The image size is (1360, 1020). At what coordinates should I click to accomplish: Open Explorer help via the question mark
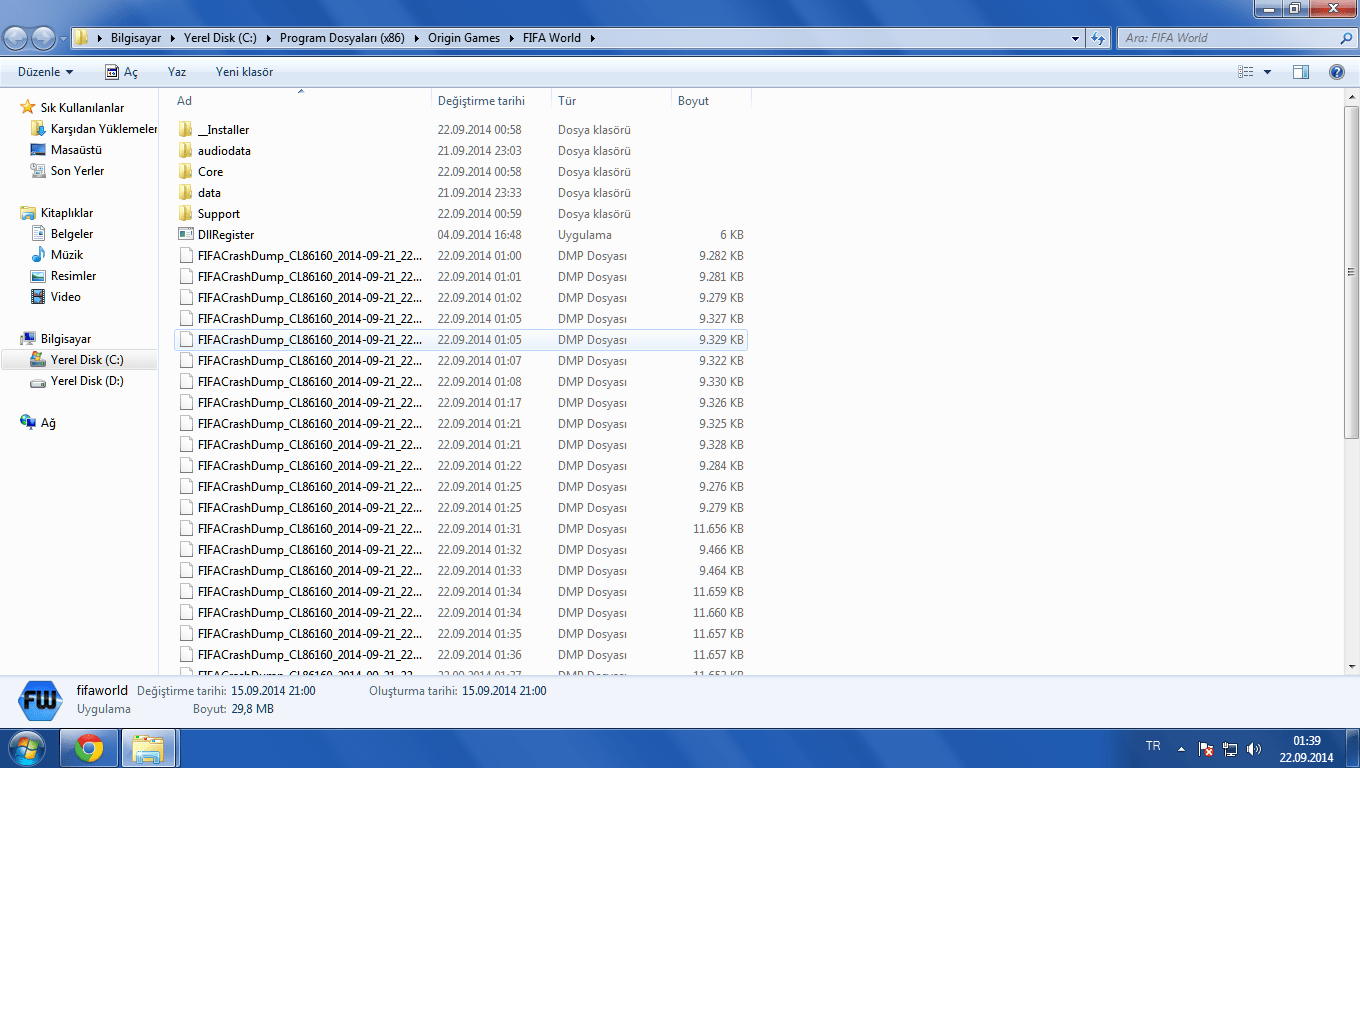[1337, 72]
